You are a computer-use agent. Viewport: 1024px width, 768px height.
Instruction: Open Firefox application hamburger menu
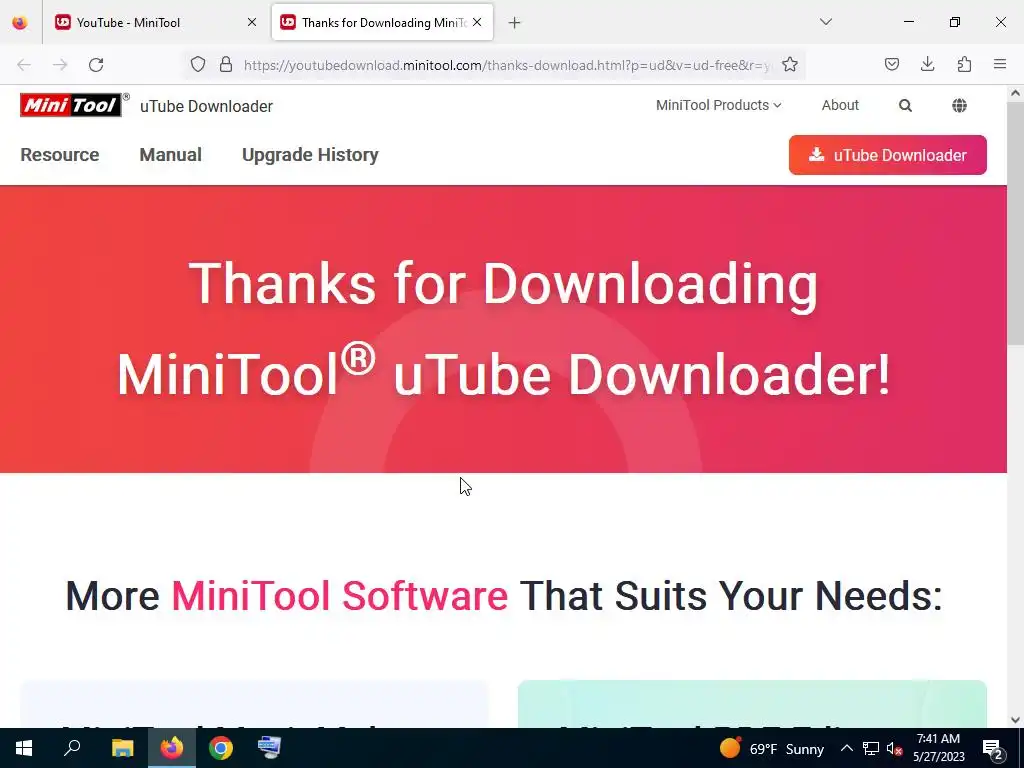(1000, 64)
